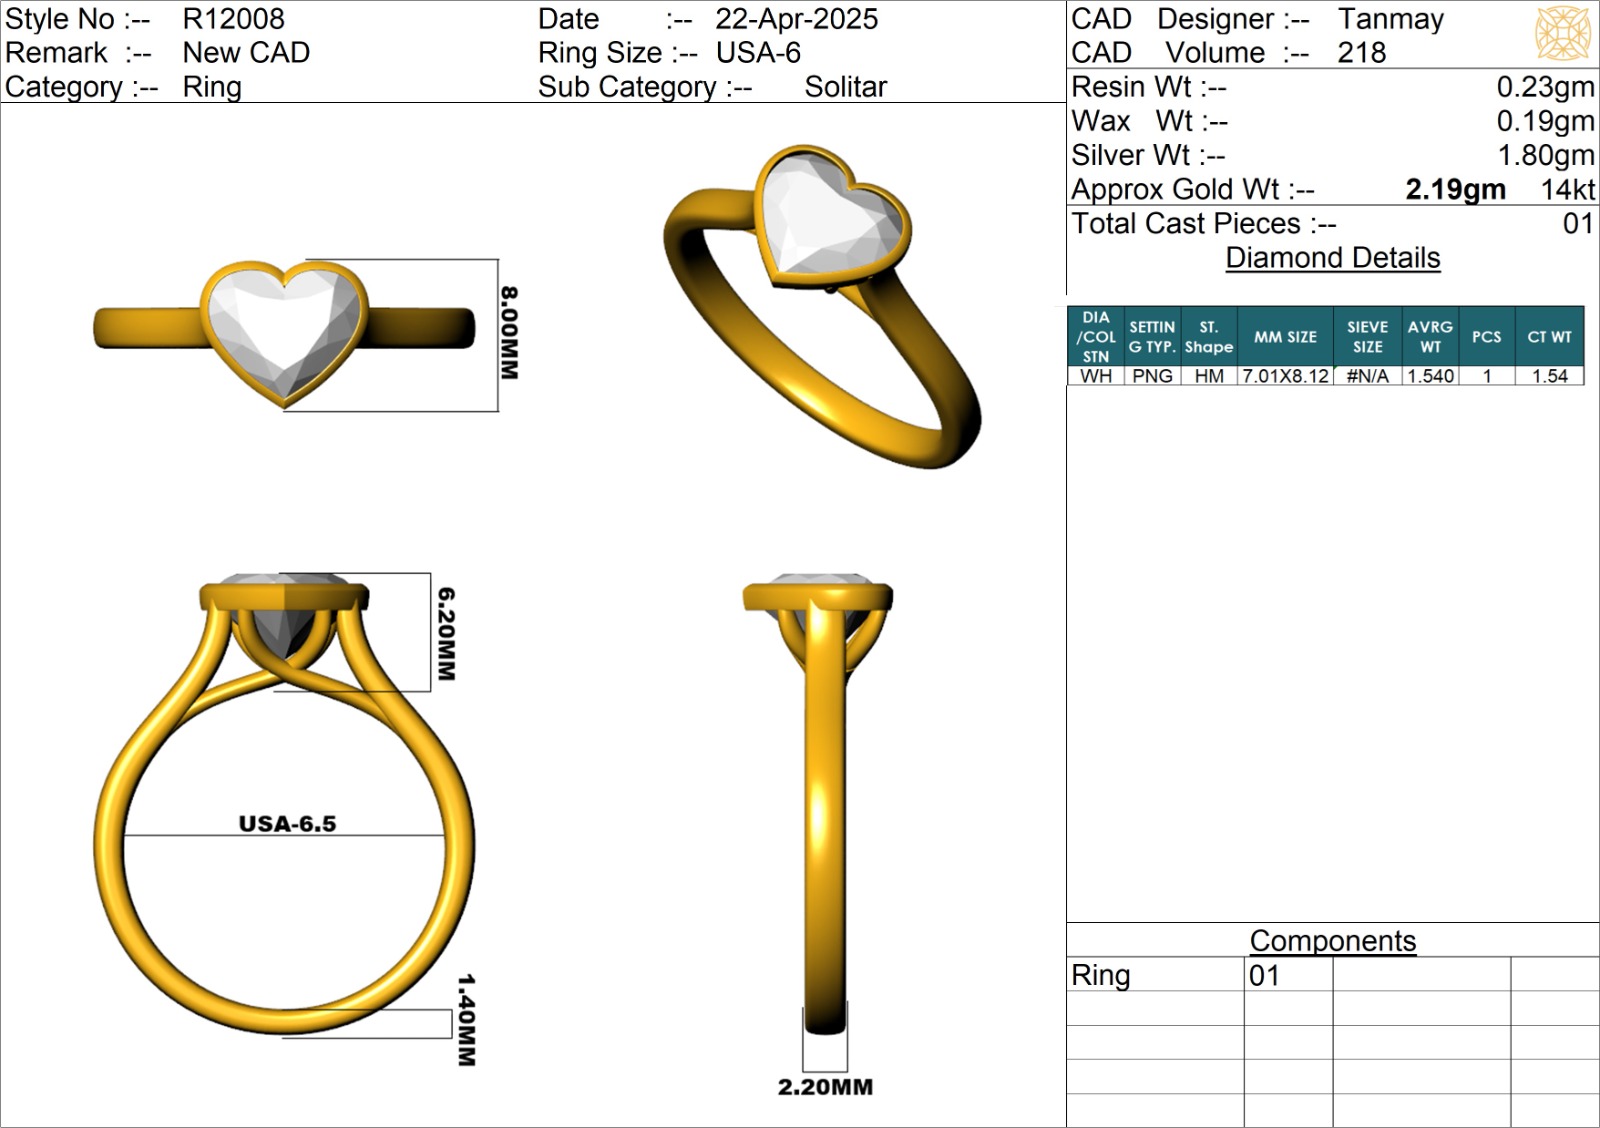Select the 1.40MM shank thickness label
This screenshot has width=1600, height=1128.
(466, 1020)
